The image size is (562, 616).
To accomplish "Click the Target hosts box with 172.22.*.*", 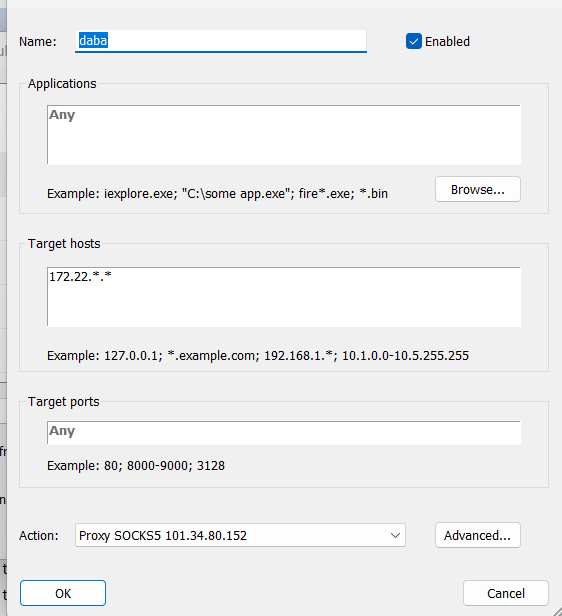I will [284, 297].
